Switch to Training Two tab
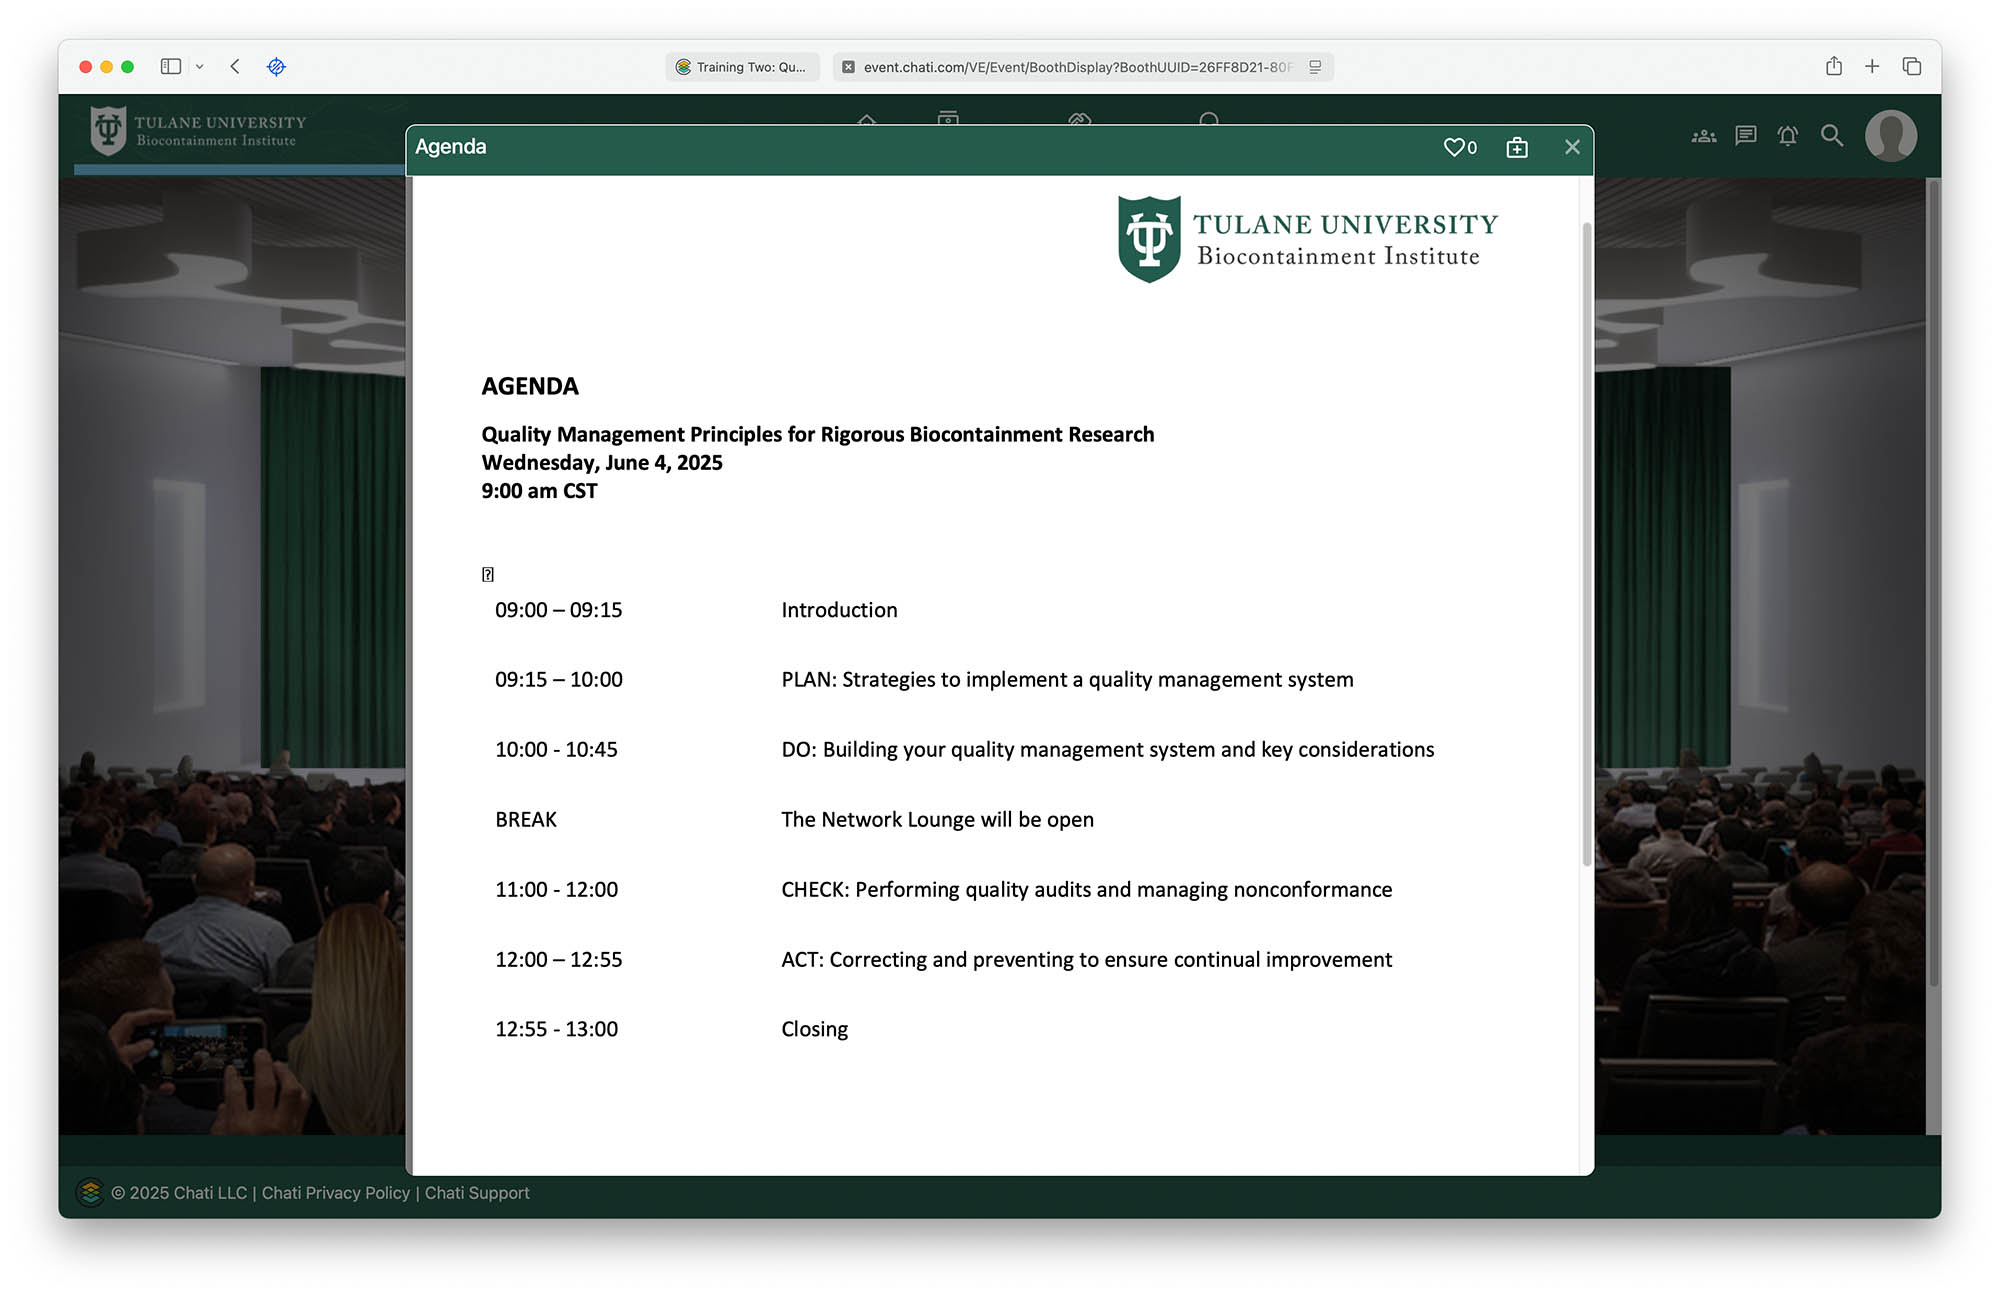Screen dimensions: 2000x1296 (x=742, y=67)
